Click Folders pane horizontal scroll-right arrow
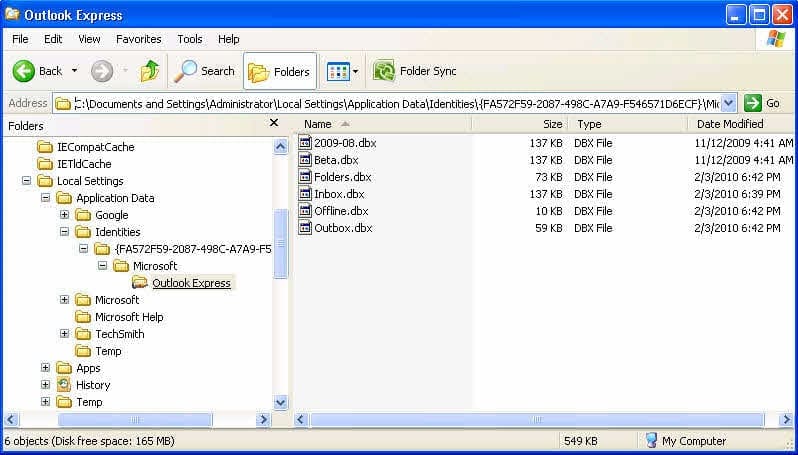This screenshot has height=455, width=798. (x=263, y=419)
